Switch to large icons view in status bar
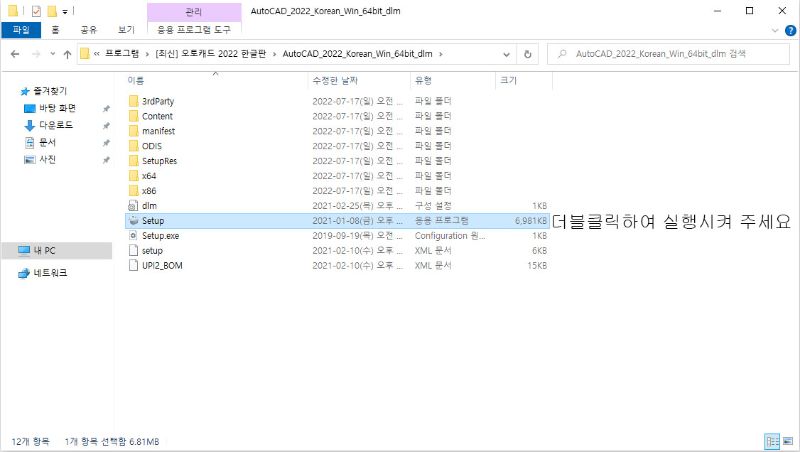The width and height of the screenshot is (800, 452). point(786,441)
